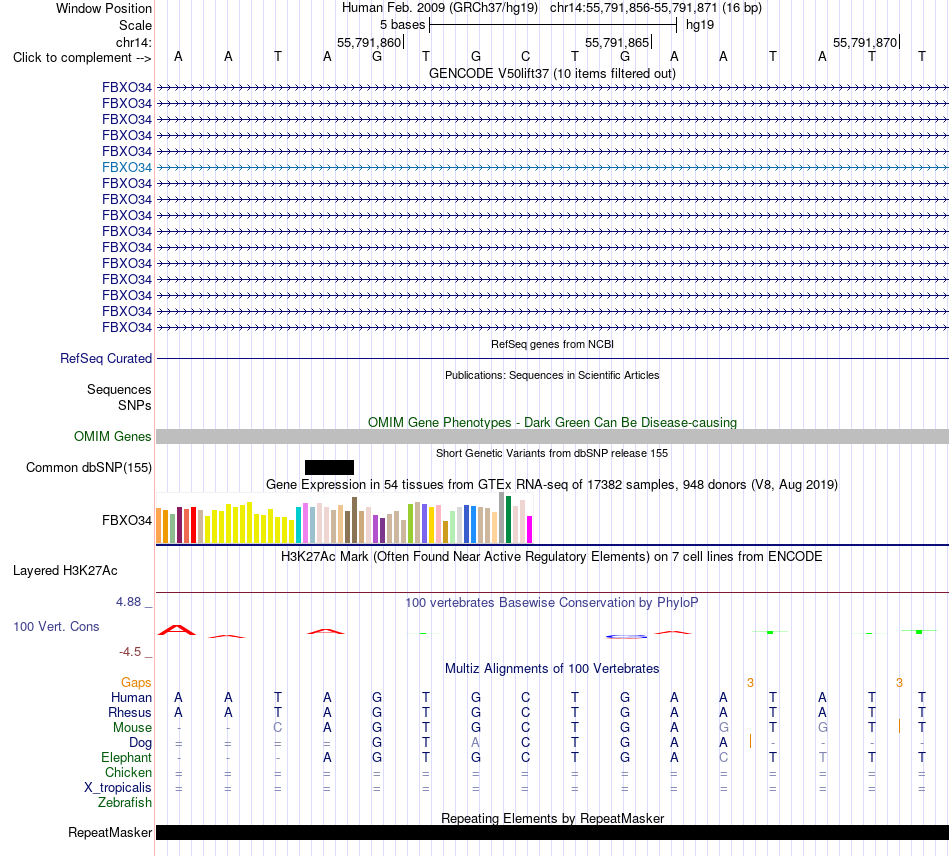Open the 'H3K27Ac Mark' ENCODE track title
The image size is (950, 856).
pyautogui.click(x=552, y=557)
